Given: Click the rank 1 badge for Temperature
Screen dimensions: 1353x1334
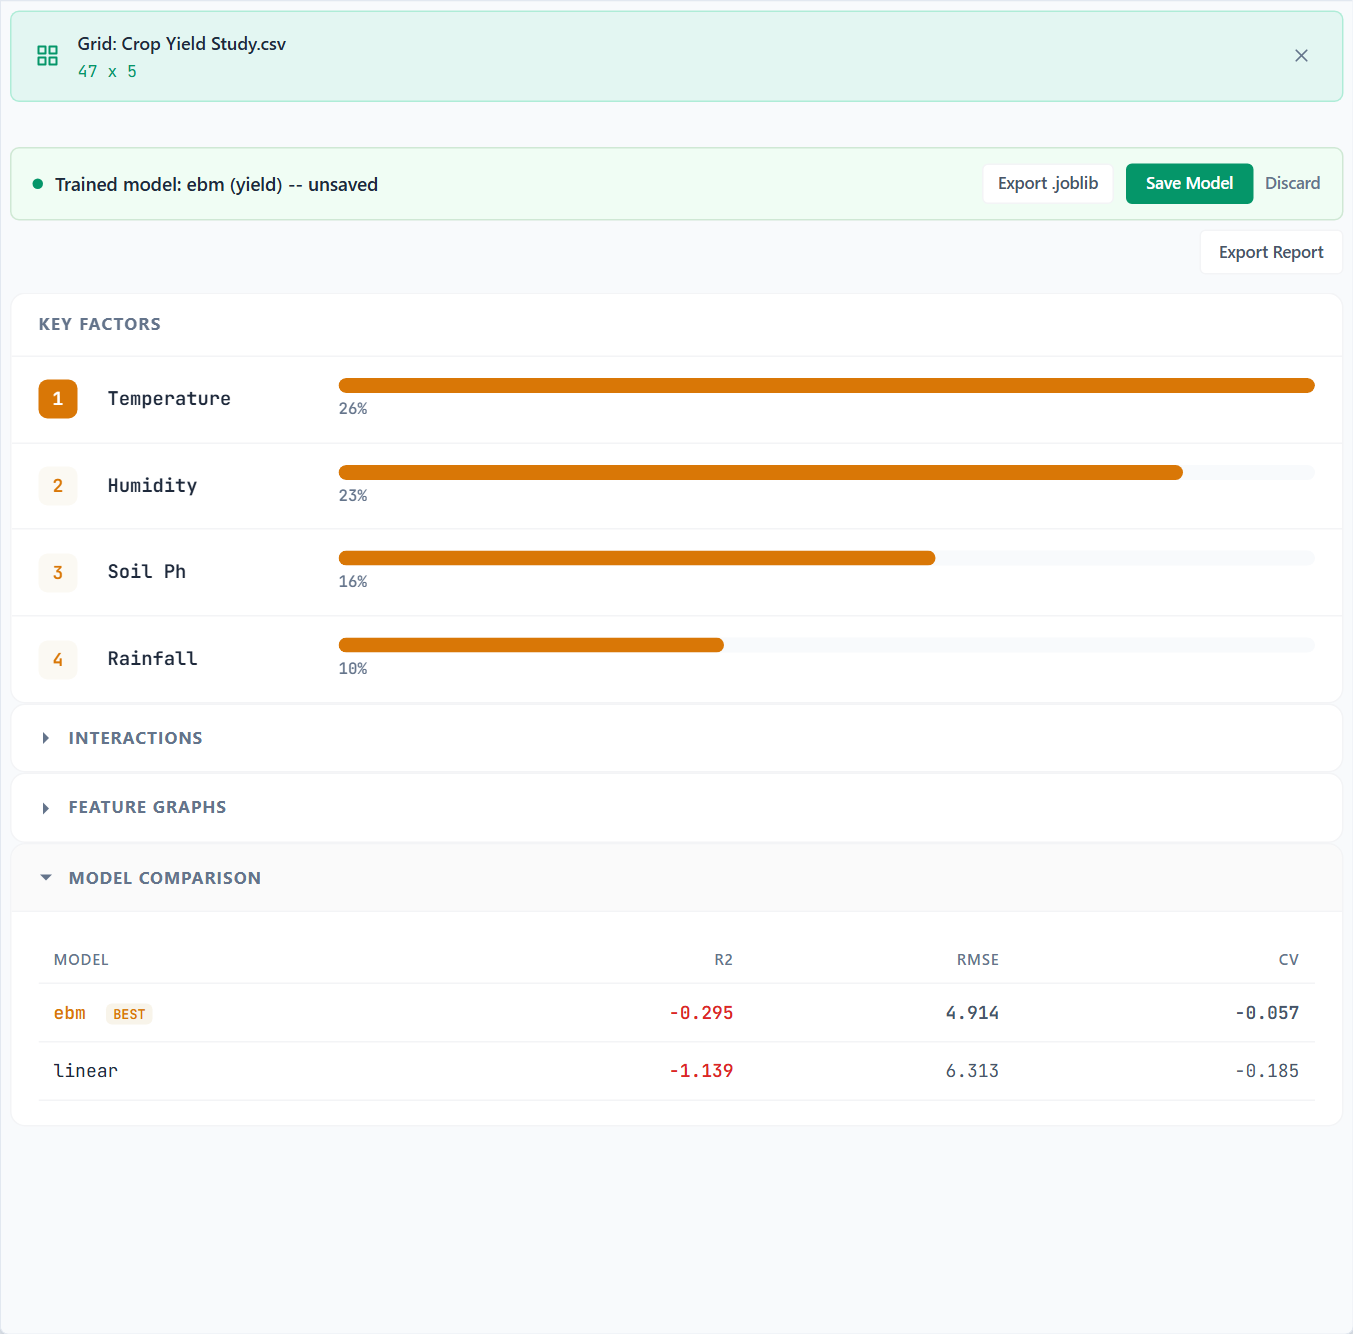Looking at the screenshot, I should (x=58, y=399).
